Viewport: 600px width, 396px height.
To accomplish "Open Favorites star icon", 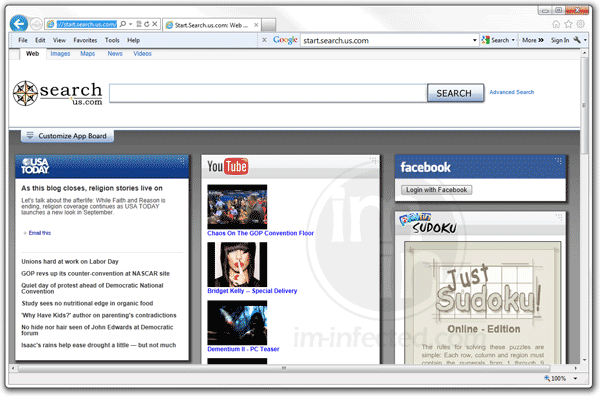I will (x=568, y=24).
